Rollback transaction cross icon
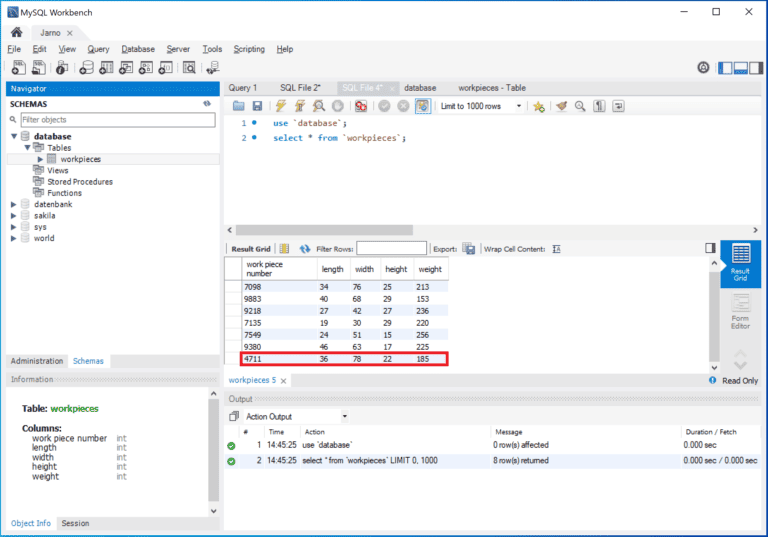Viewport: 768px width, 537px height. (x=403, y=106)
